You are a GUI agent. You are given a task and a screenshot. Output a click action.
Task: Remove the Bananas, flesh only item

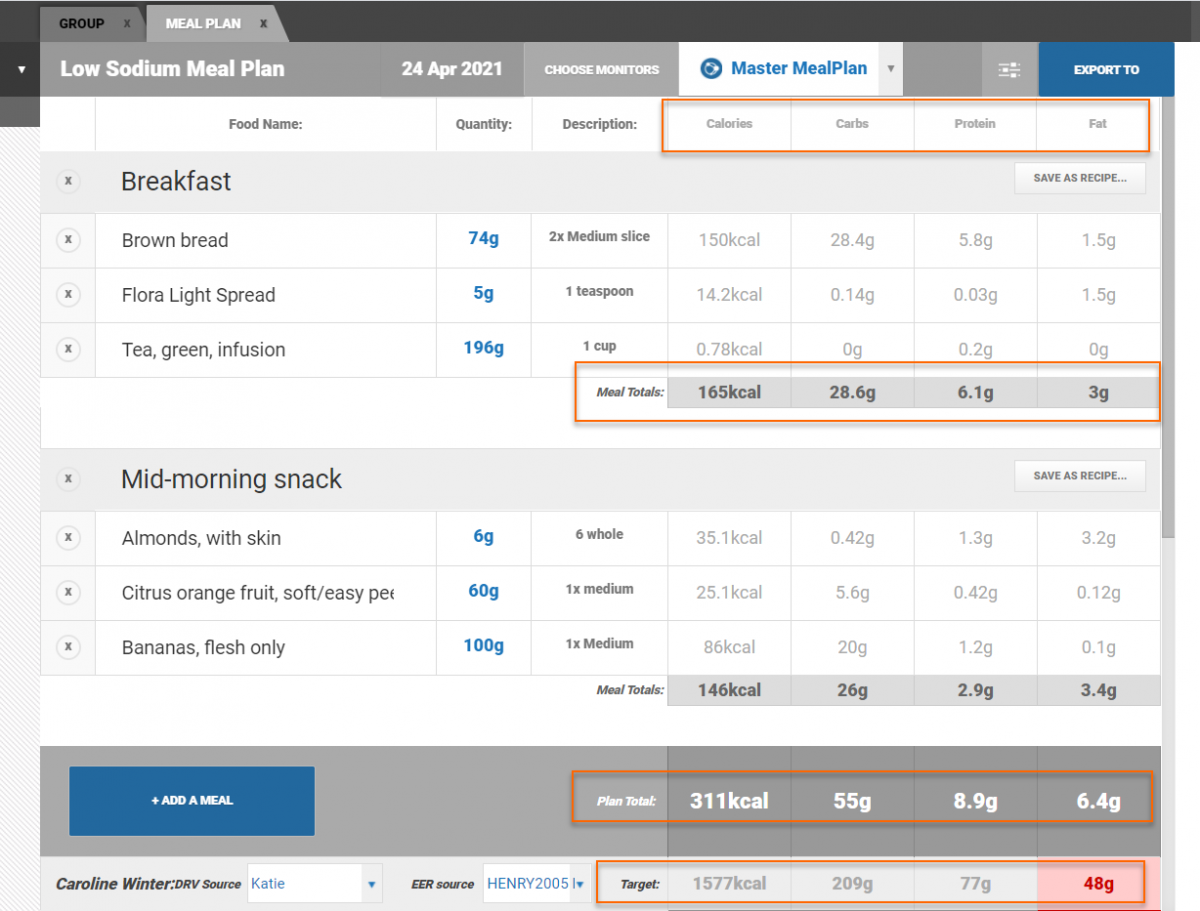68,647
